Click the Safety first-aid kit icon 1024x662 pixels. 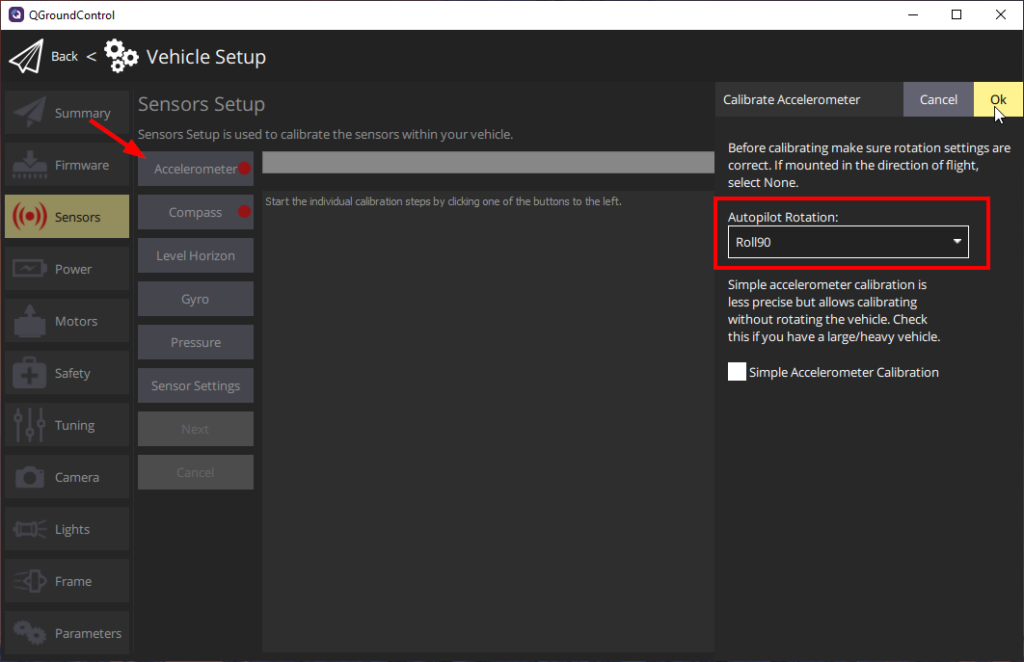[x=29, y=373]
